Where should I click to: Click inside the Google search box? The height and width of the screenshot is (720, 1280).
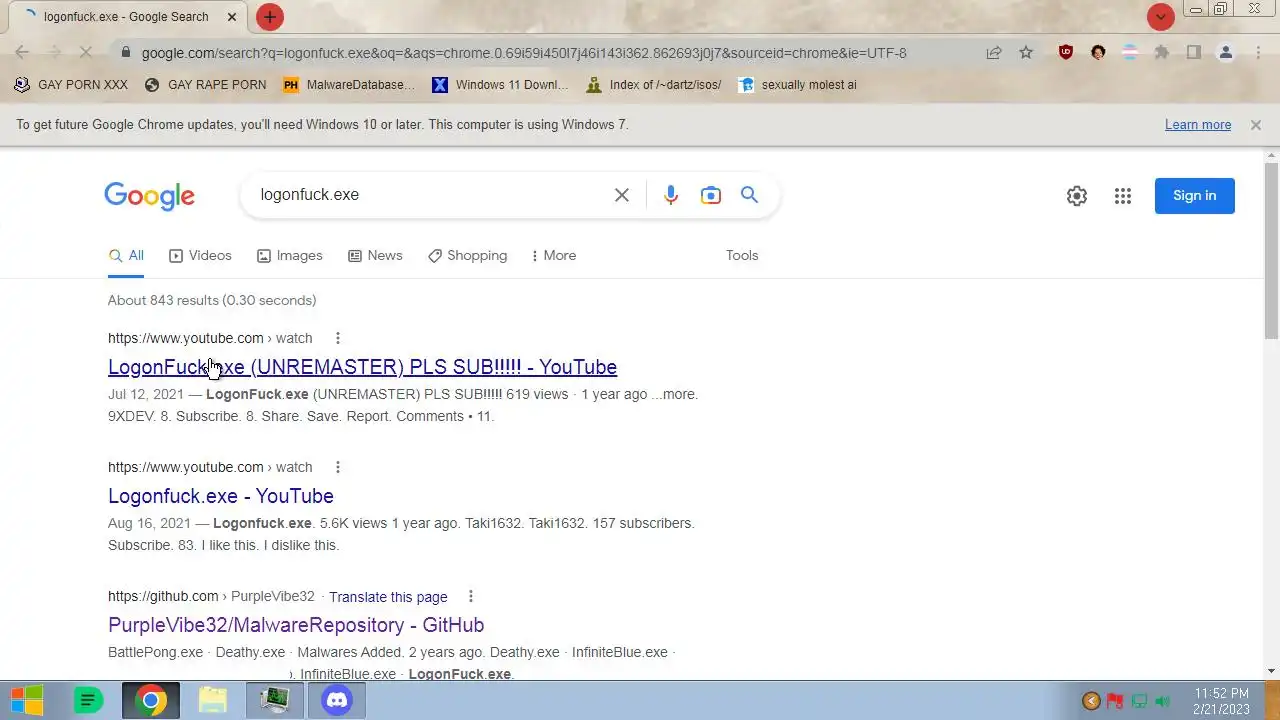(x=430, y=195)
